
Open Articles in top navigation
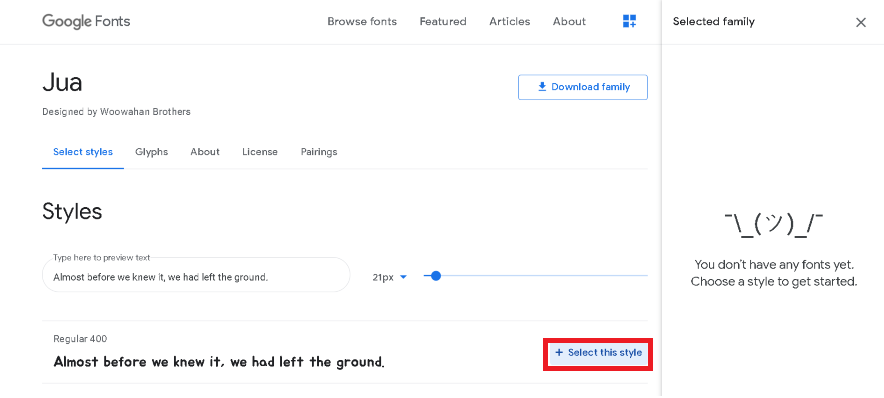point(510,21)
